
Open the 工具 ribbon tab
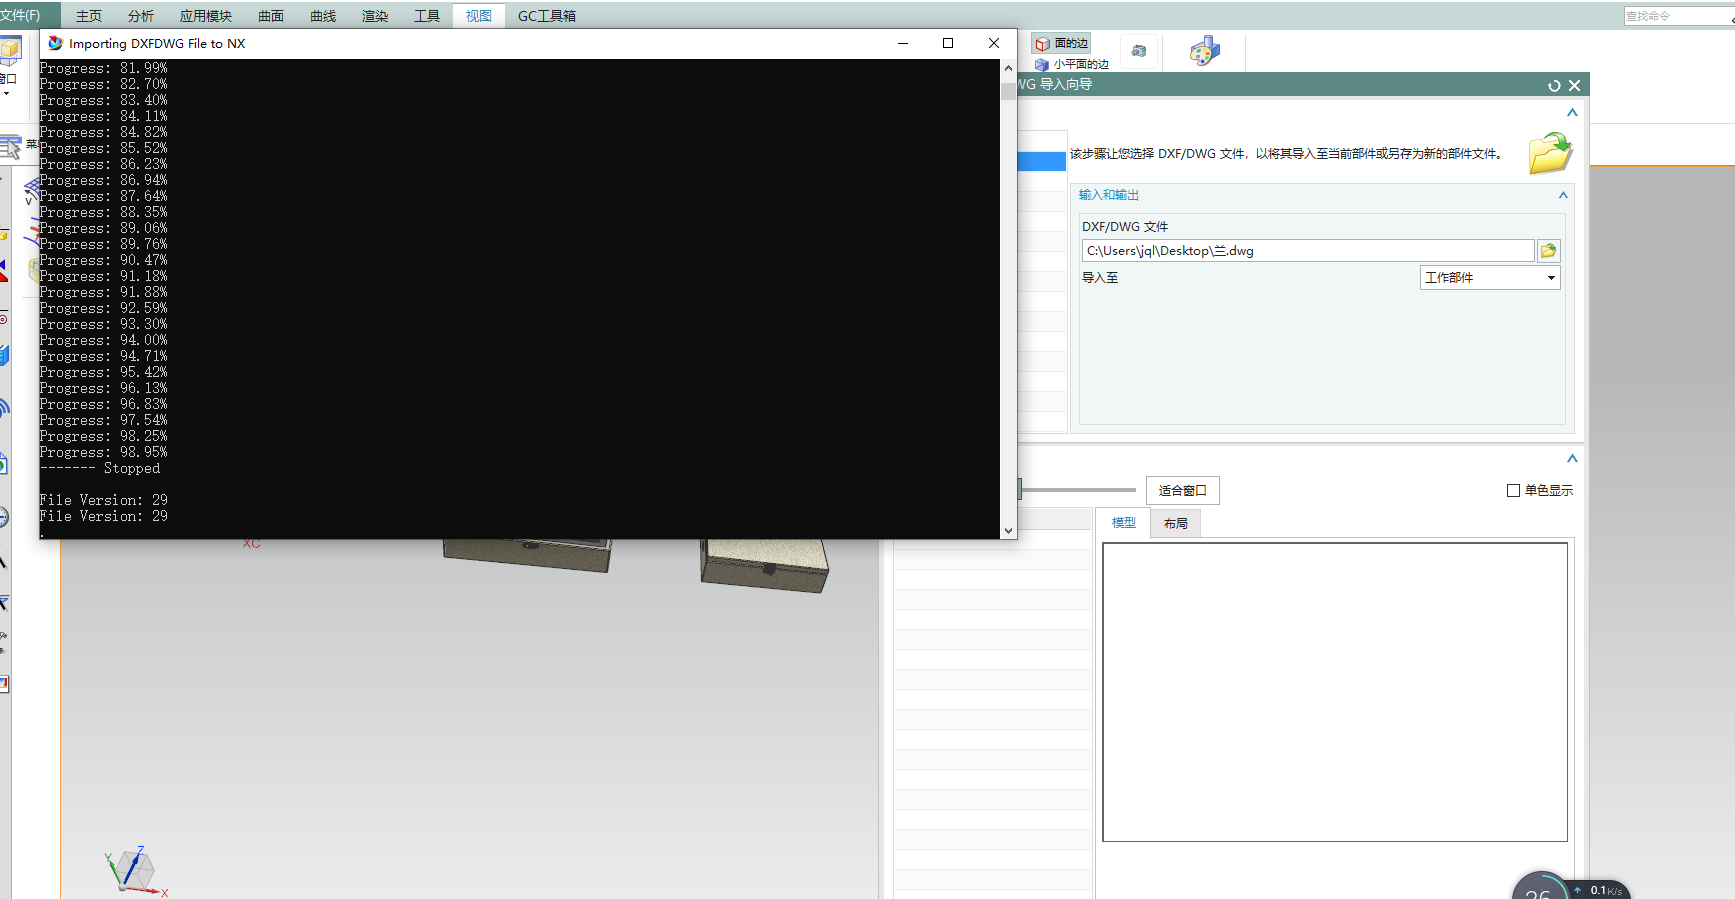click(x=427, y=16)
